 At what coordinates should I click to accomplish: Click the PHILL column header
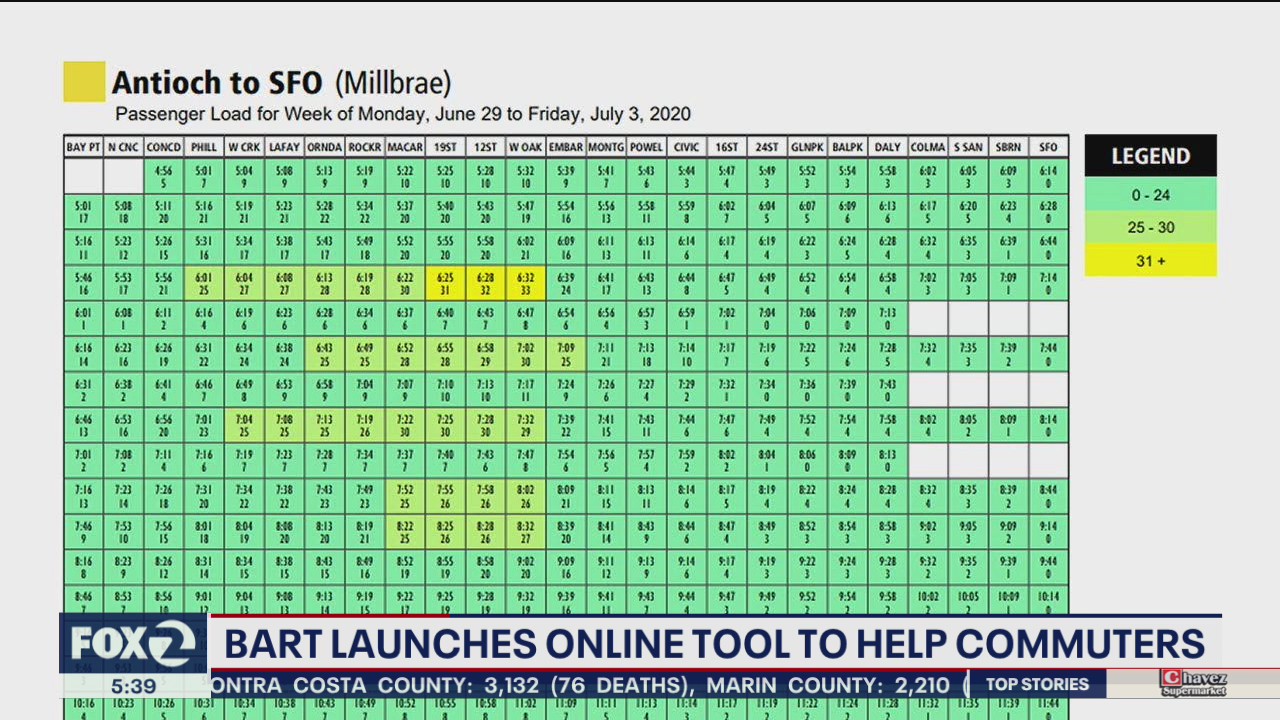pos(204,147)
